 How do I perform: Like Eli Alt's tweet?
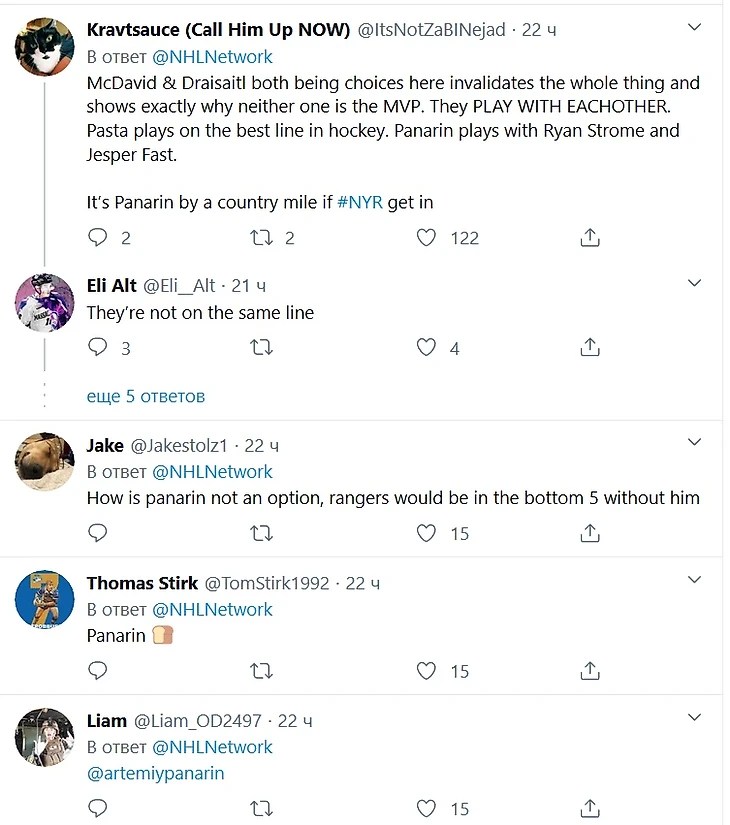coord(427,347)
